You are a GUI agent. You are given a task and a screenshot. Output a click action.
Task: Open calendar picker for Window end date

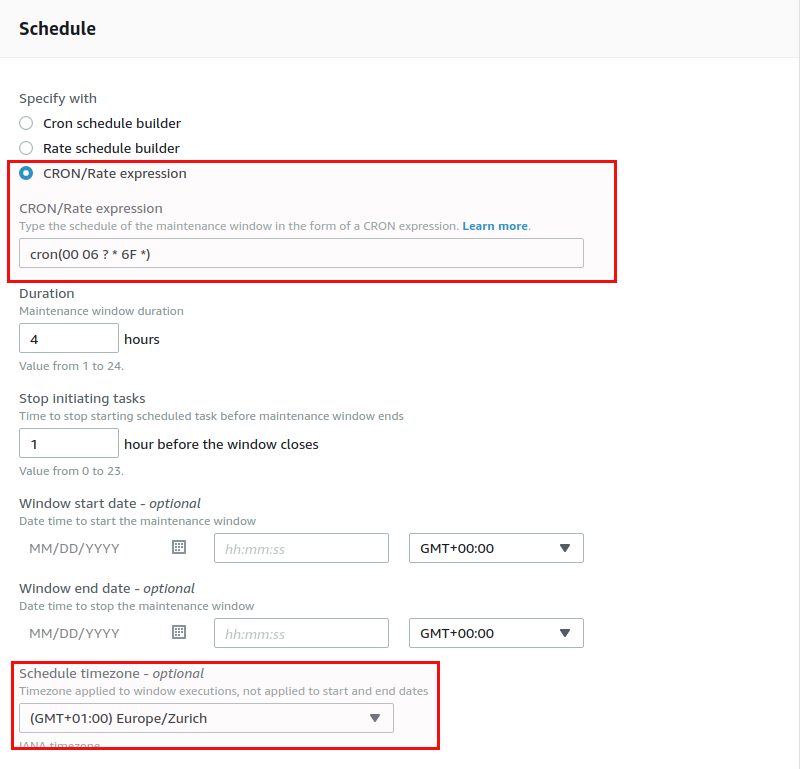[179, 632]
